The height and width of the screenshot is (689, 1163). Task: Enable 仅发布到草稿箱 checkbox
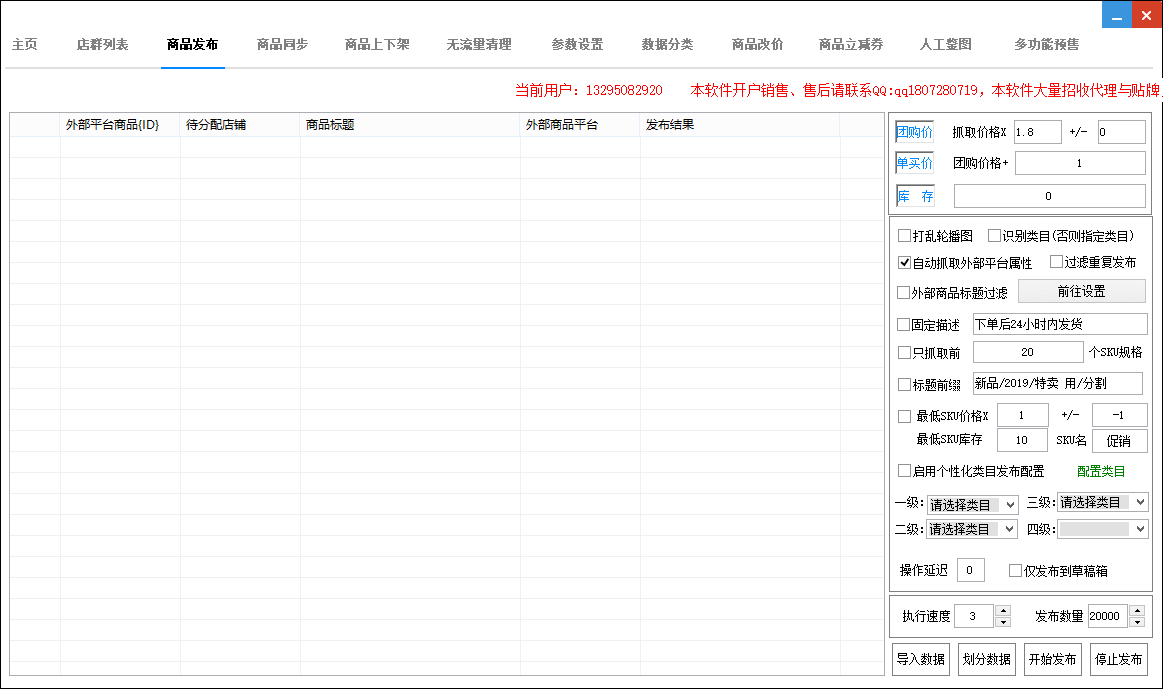[x=1015, y=571]
